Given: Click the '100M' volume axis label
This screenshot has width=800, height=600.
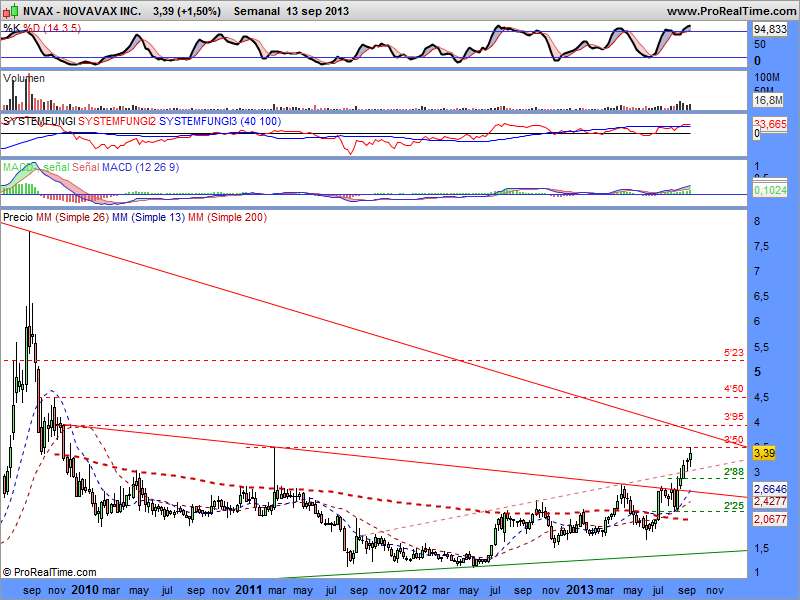Looking at the screenshot, I should [767, 78].
